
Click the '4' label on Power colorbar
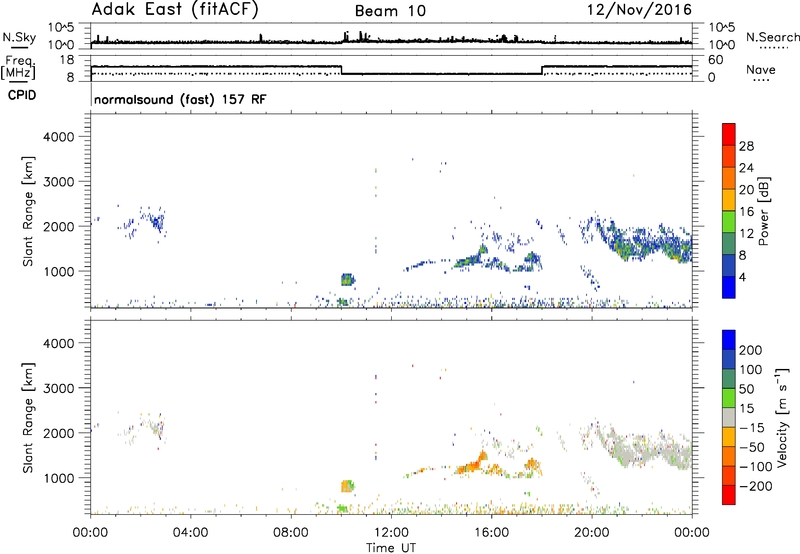743,277
